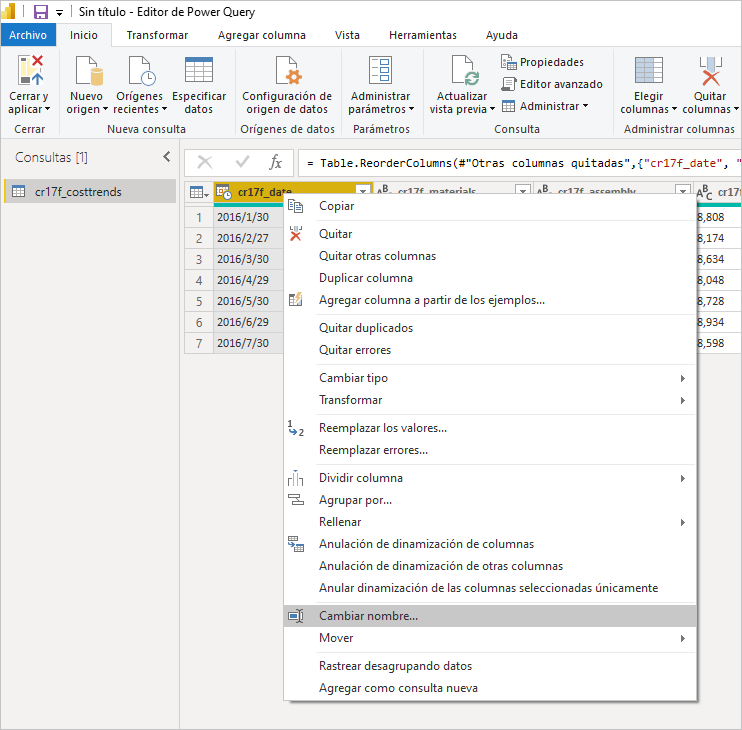The image size is (742, 730).
Task: Click the Copiar icon in context menu
Action: 295,206
